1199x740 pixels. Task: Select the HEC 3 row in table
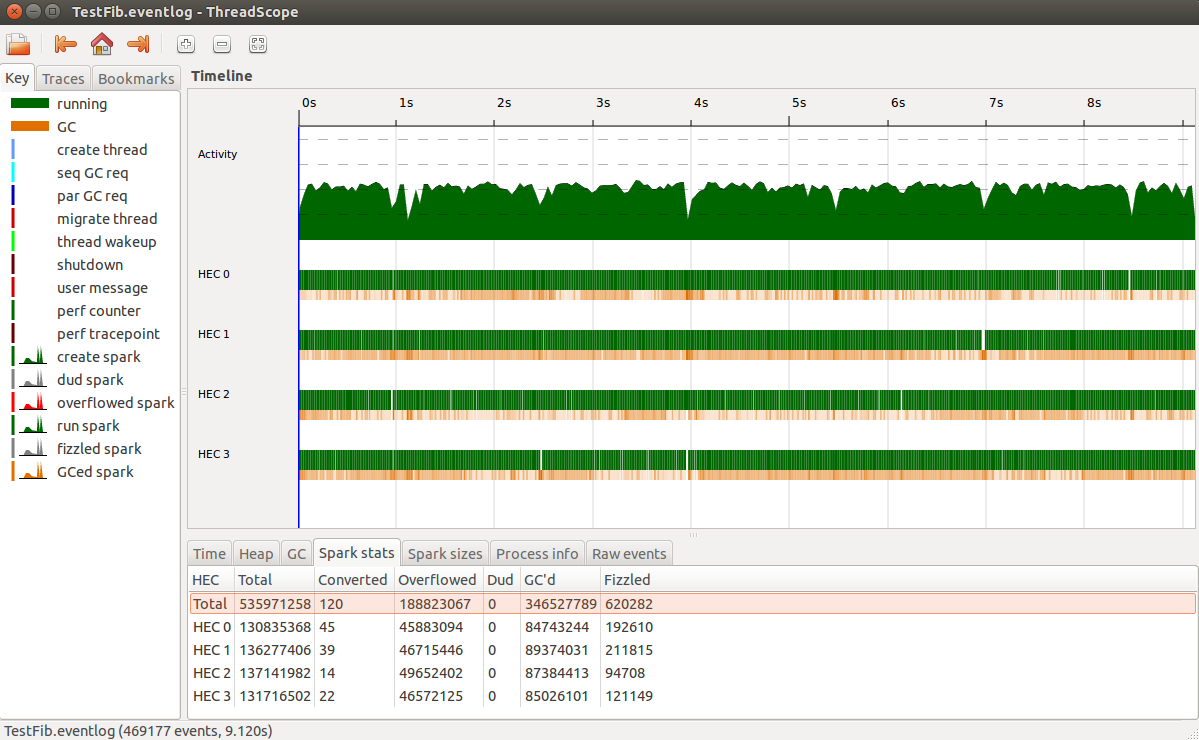692,696
